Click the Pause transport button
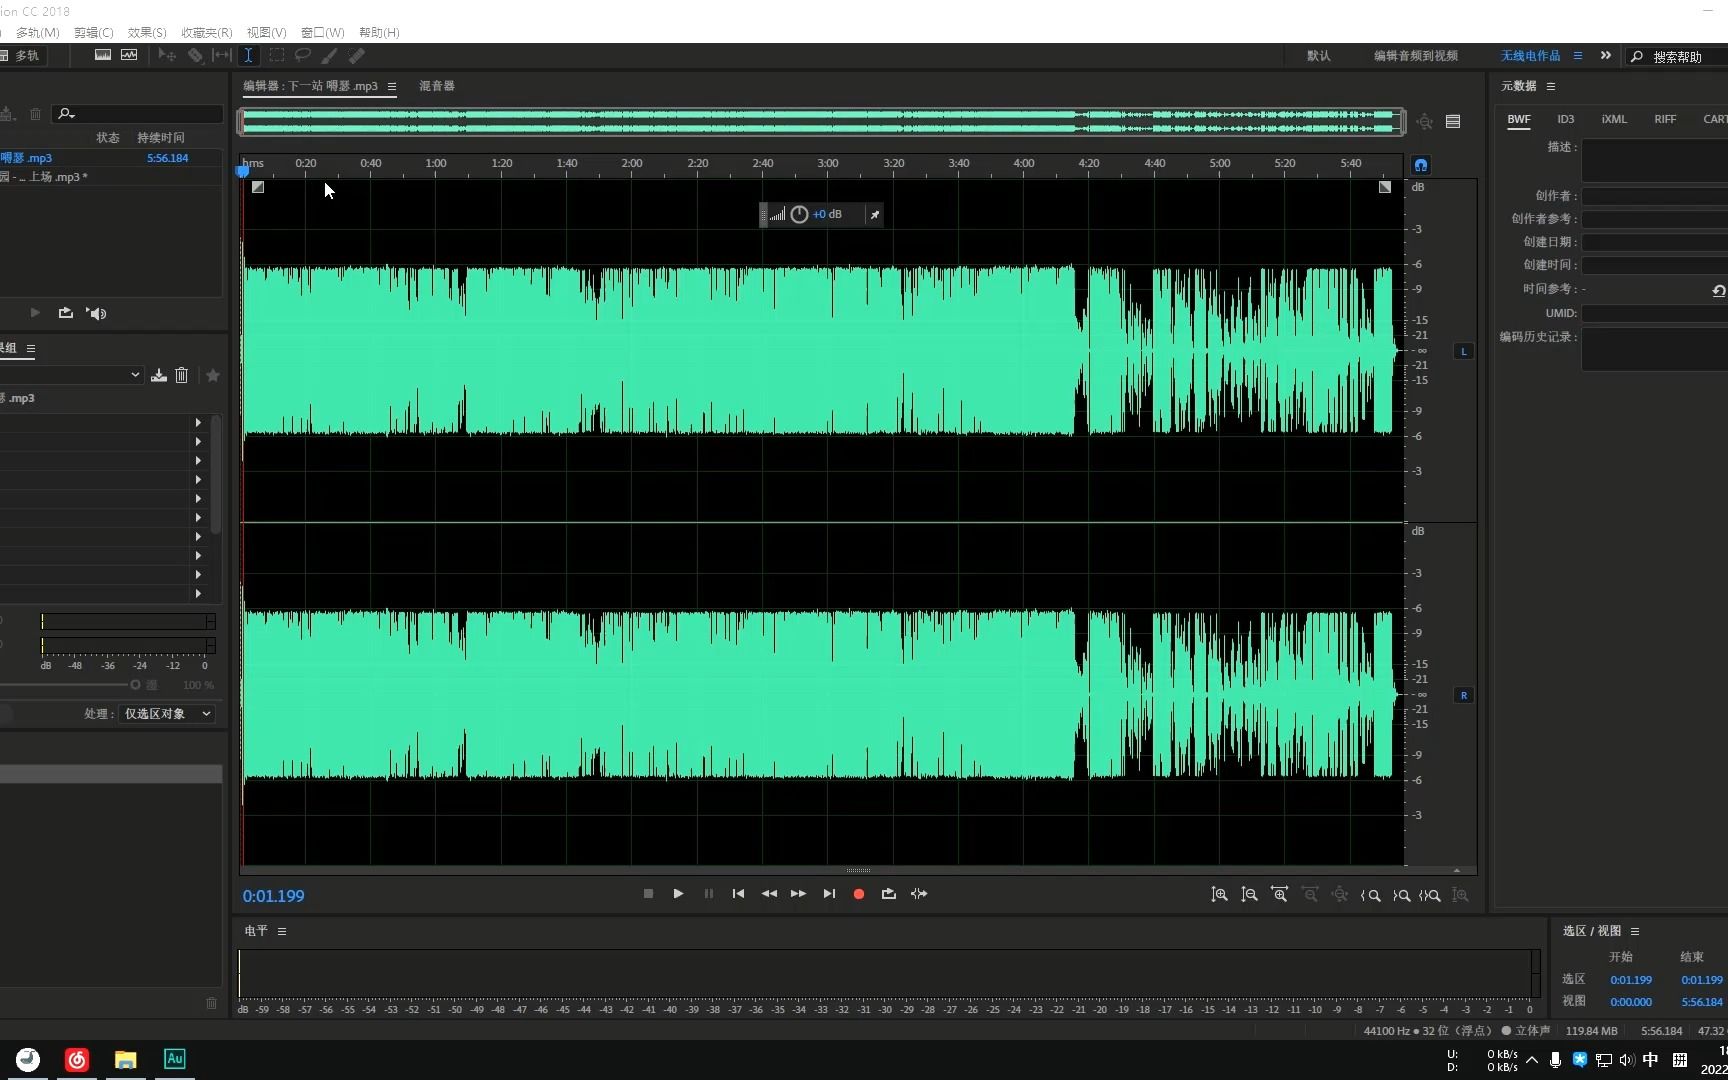The width and height of the screenshot is (1728, 1080). point(709,894)
